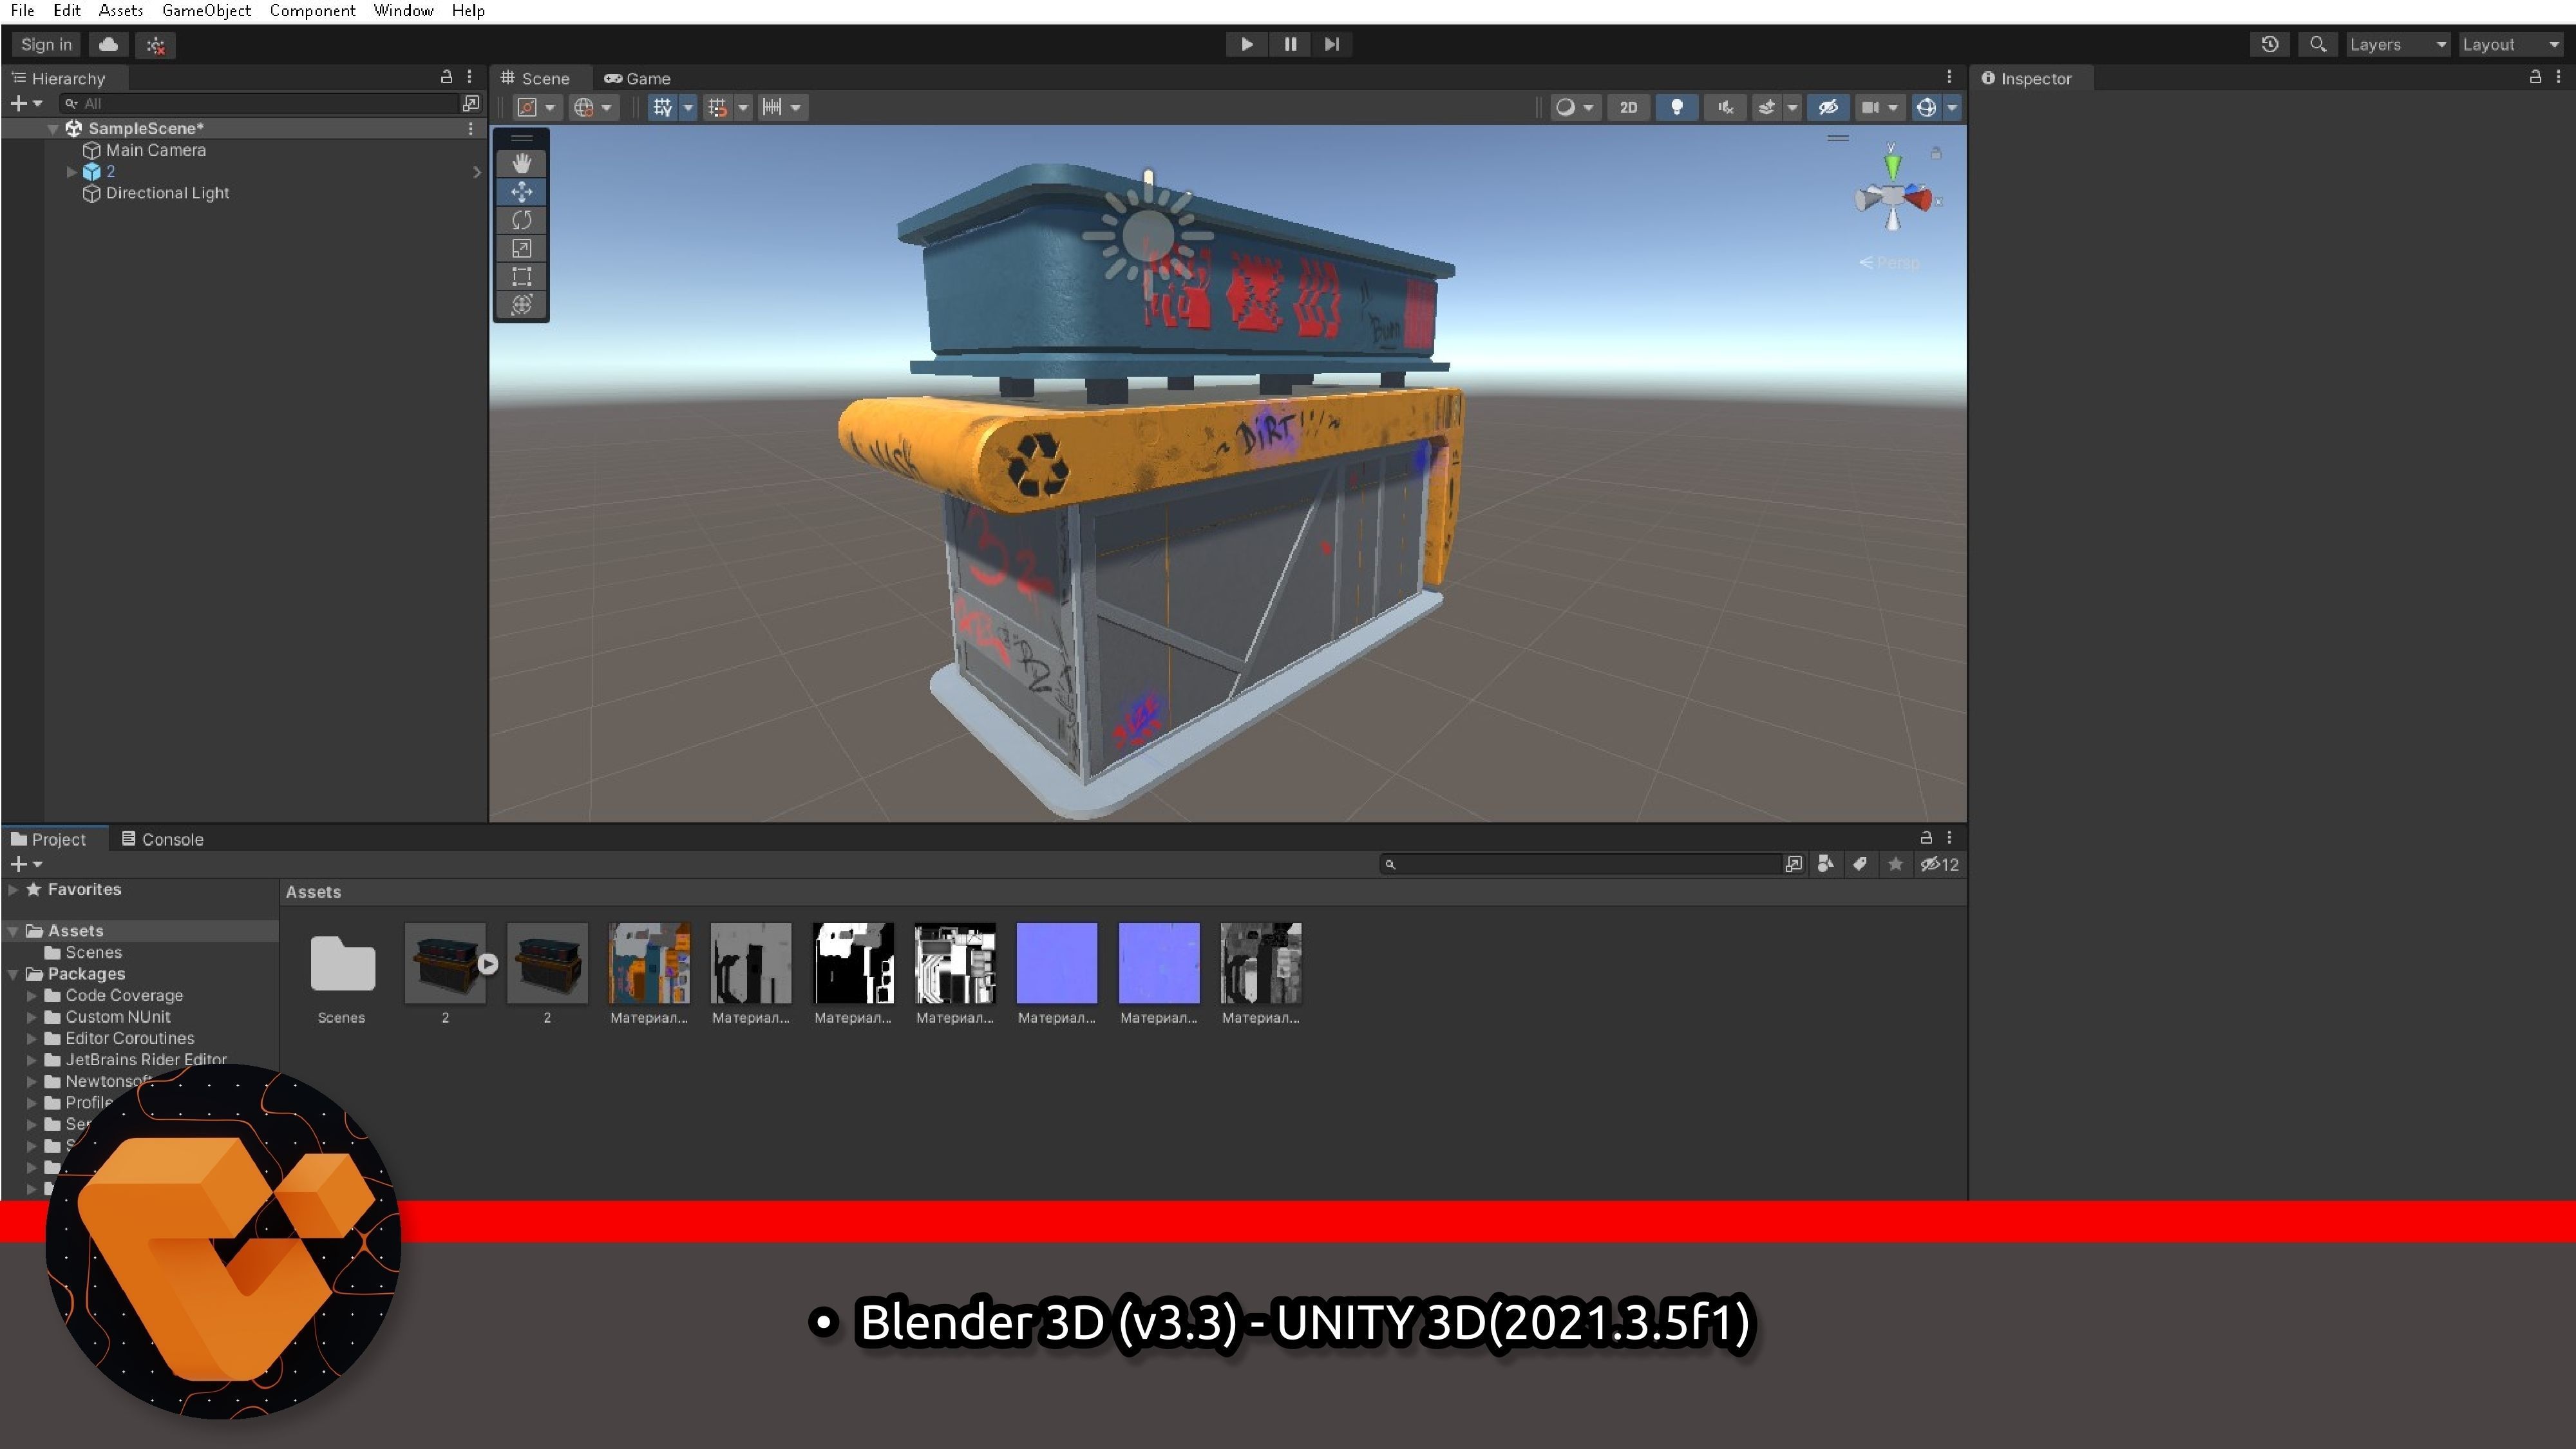2576x1449 pixels.
Task: Select the Rect tool
Action: 521,276
